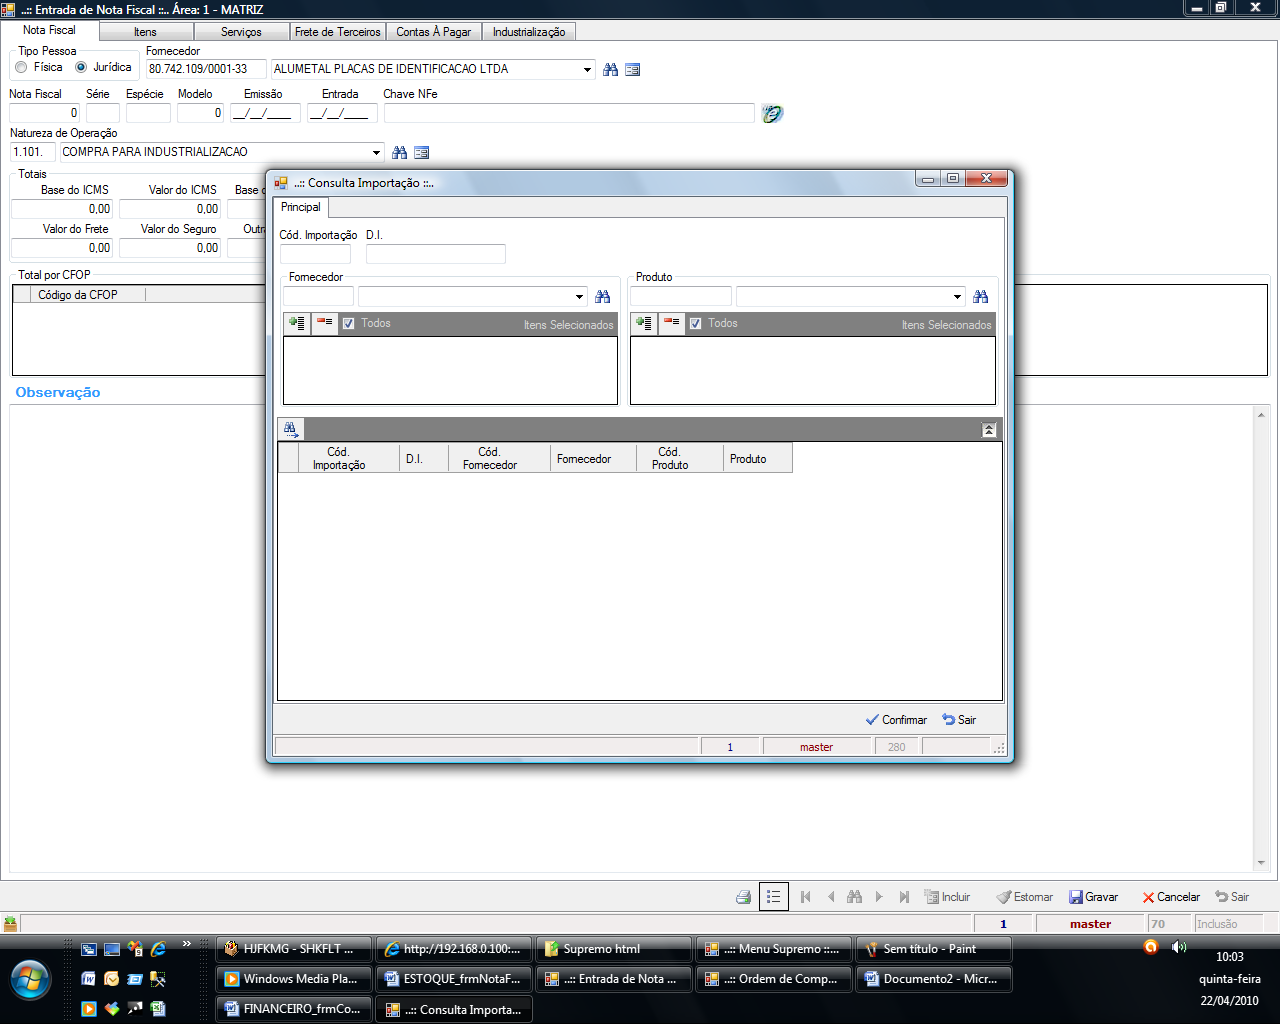Click Observação scrollbar down arrow
This screenshot has width=1280, height=1024.
click(x=1261, y=863)
